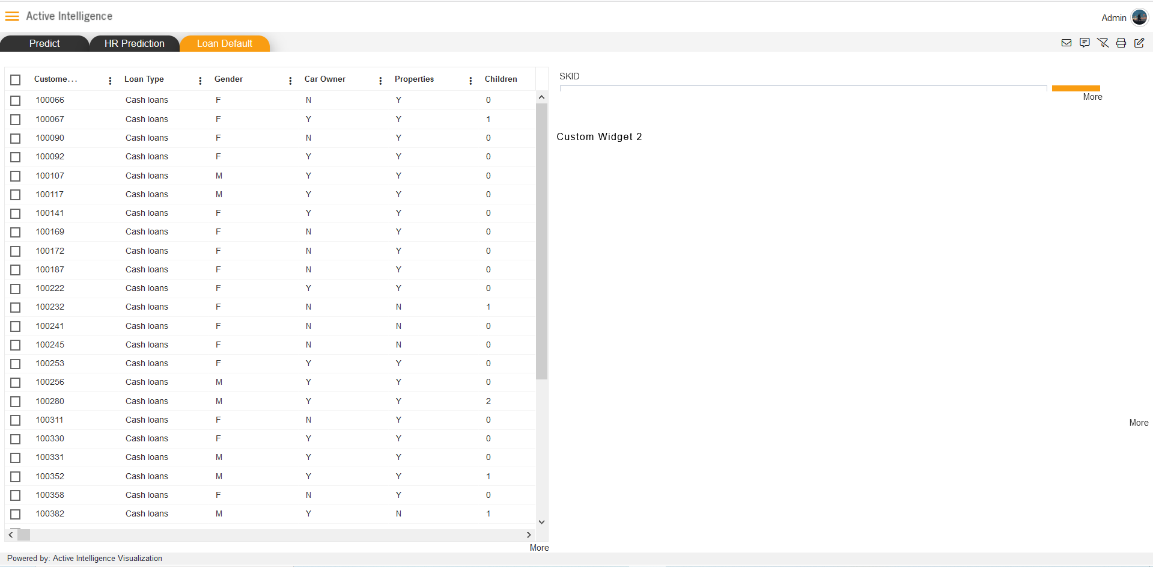Toggle the select-all header checkbox
Image resolution: width=1153 pixels, height=567 pixels.
tap(15, 79)
